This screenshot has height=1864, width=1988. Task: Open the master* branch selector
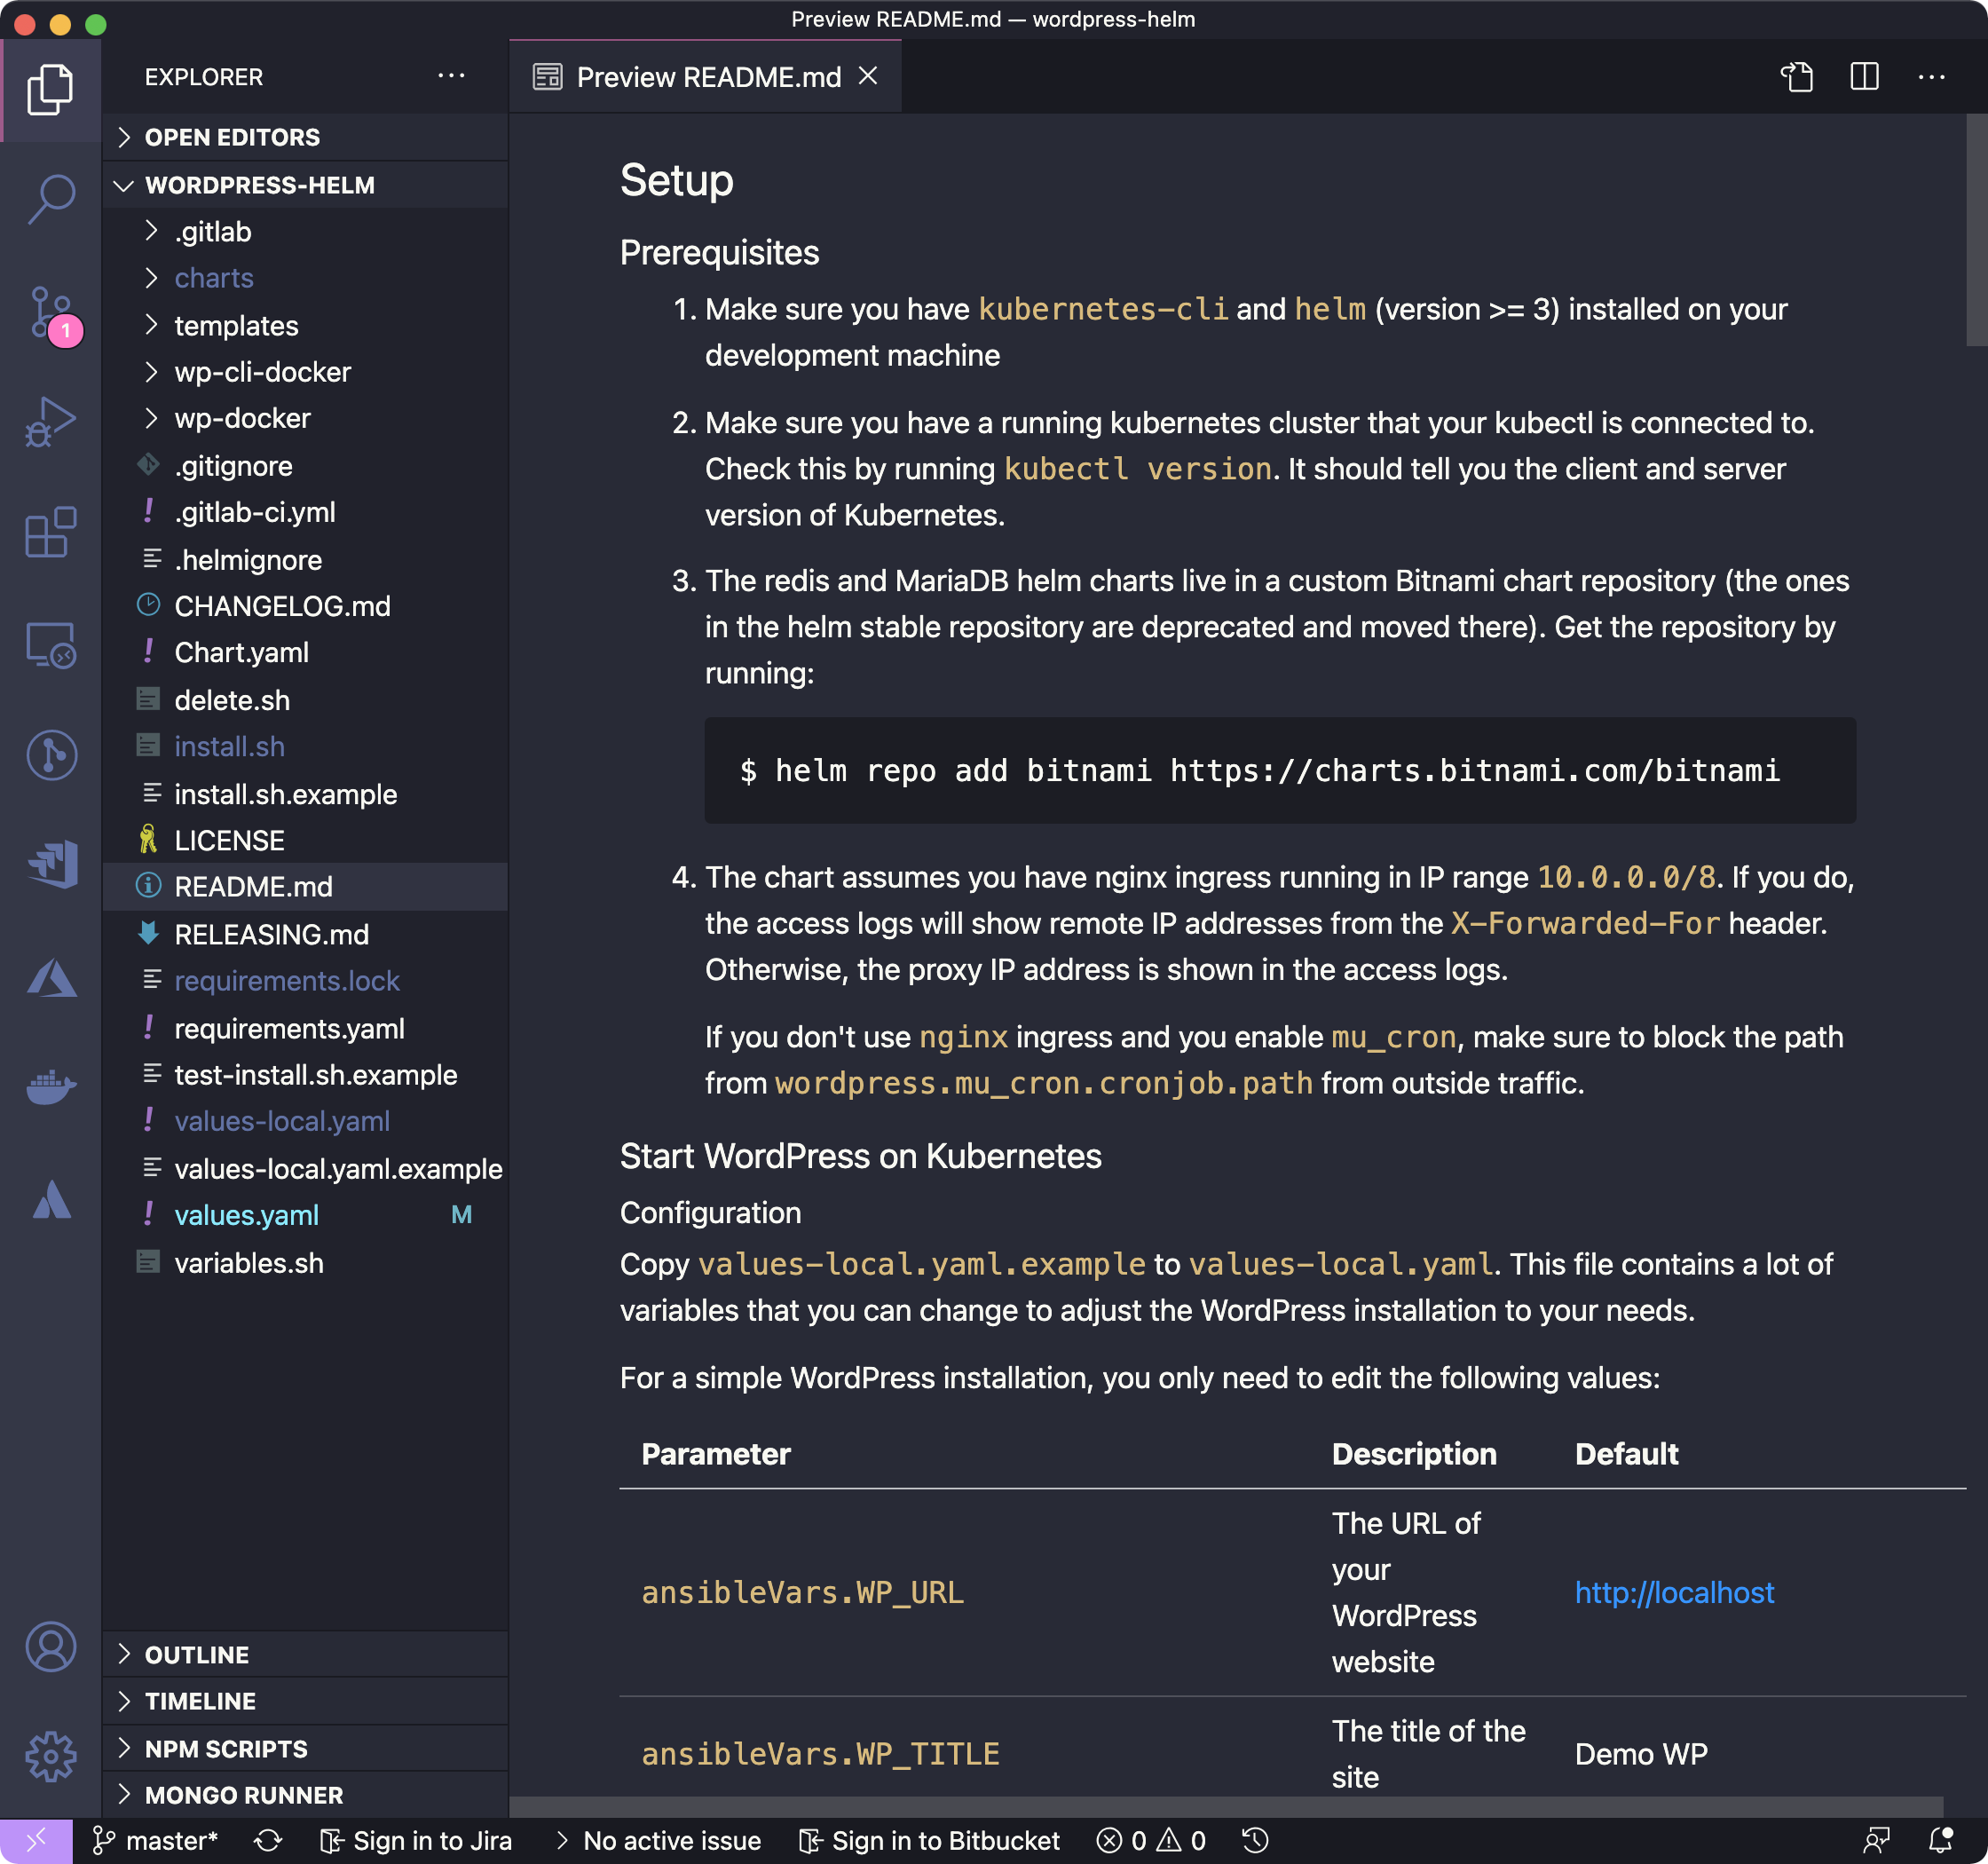pos(156,1841)
